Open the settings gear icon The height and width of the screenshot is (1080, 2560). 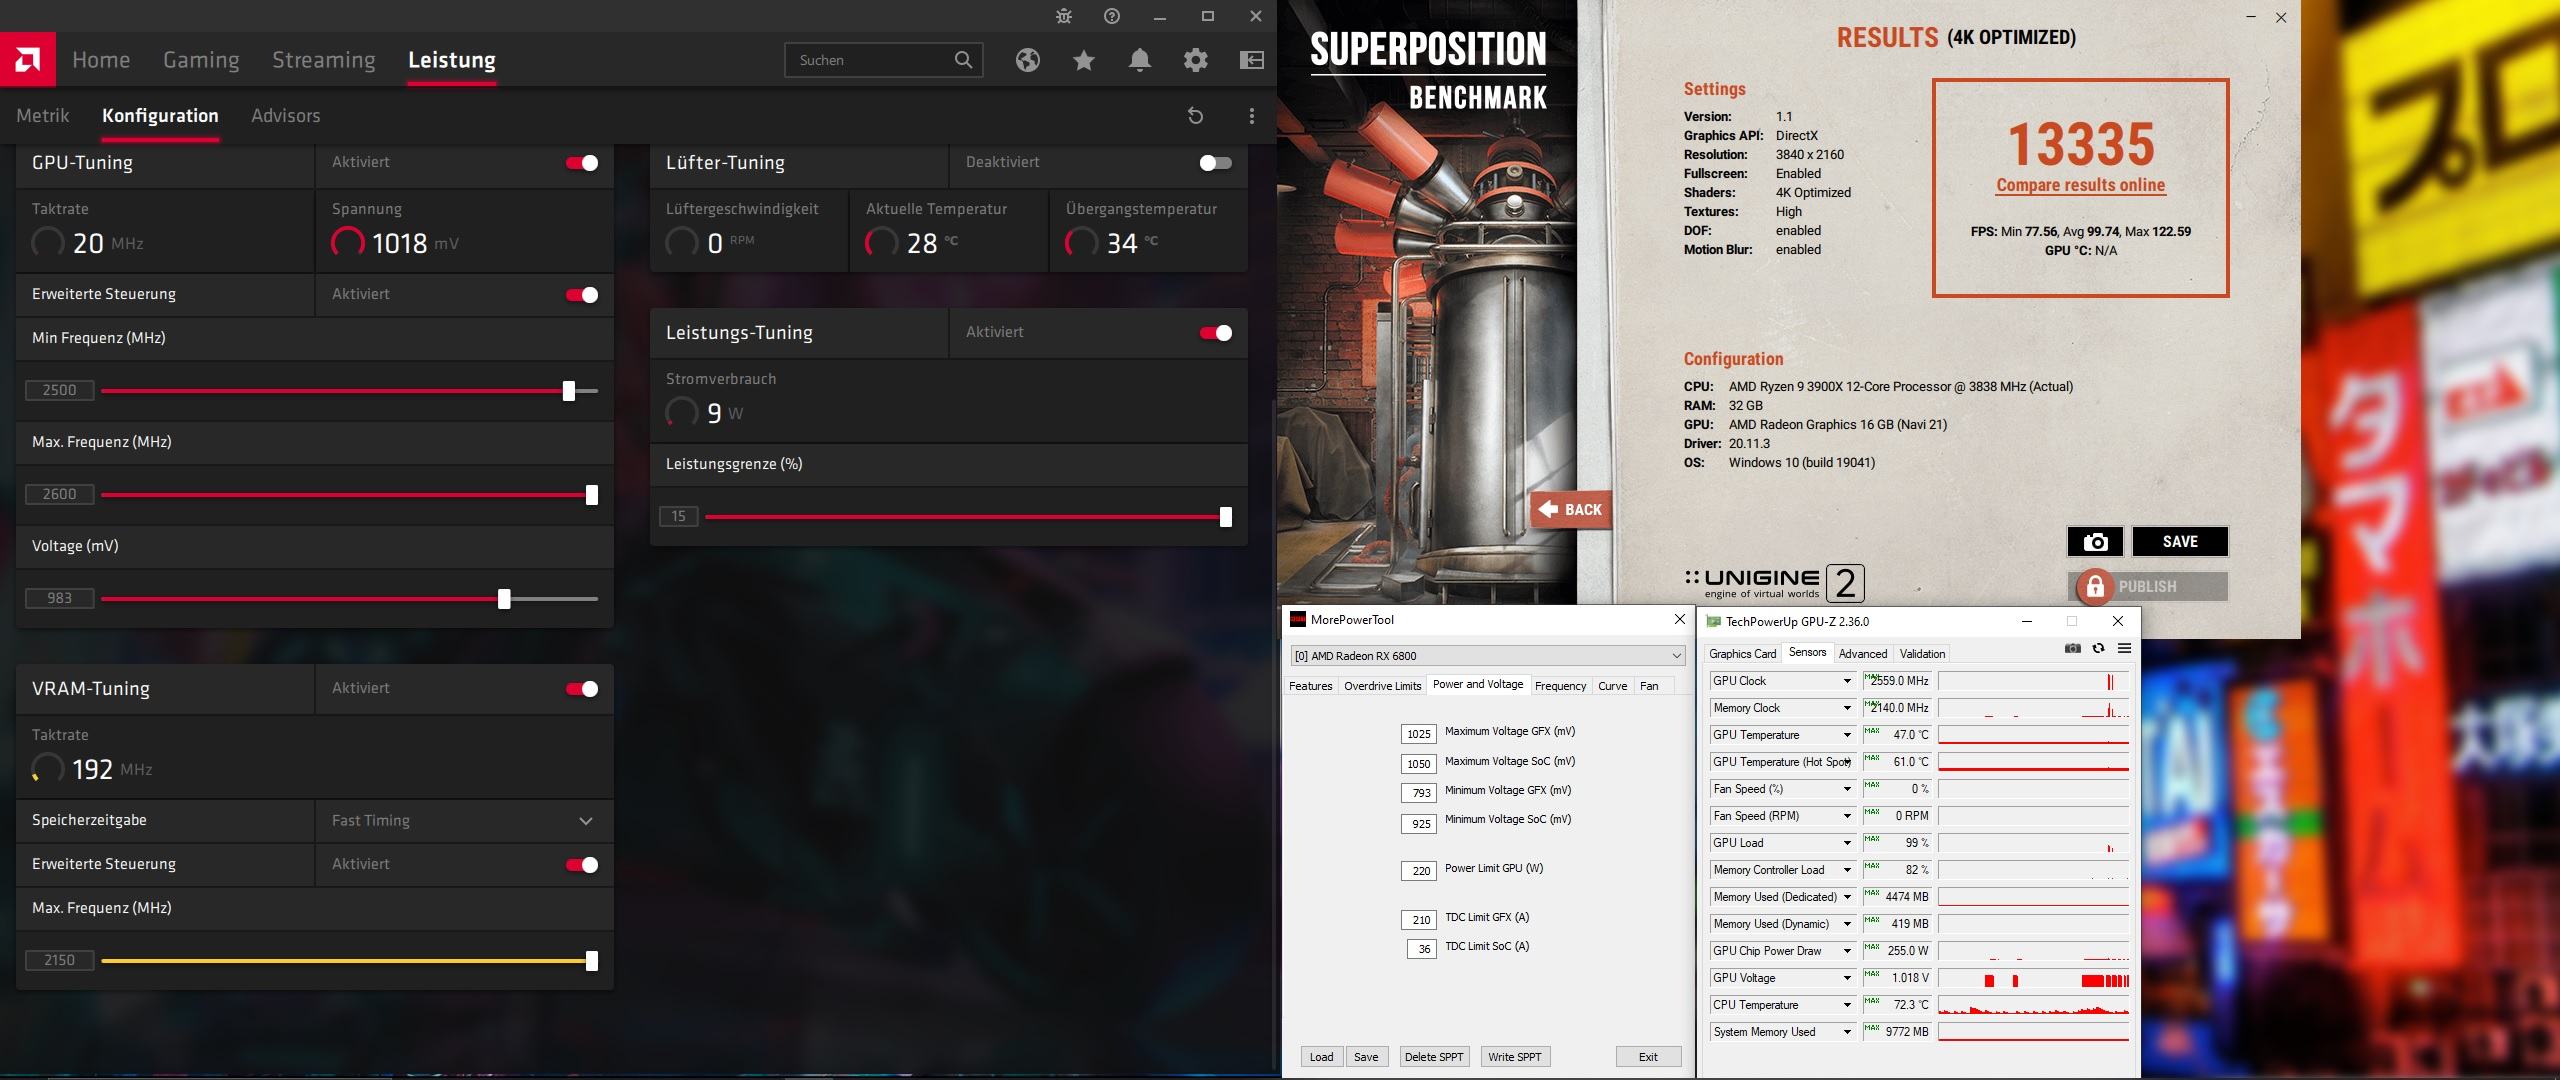click(1196, 60)
